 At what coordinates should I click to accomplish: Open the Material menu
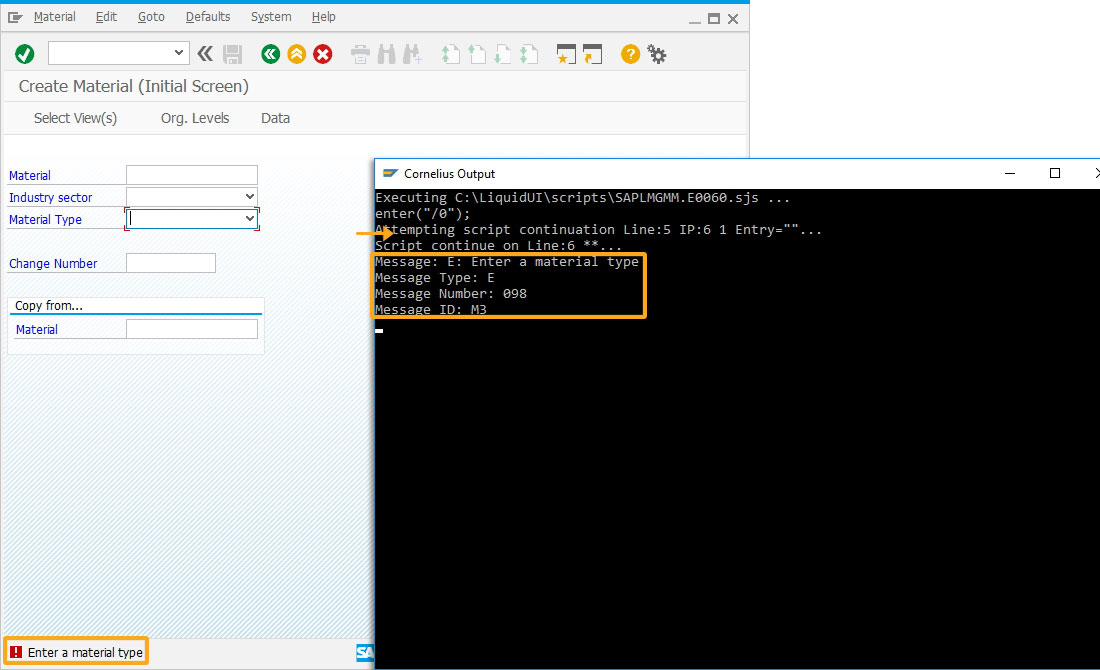tap(55, 17)
